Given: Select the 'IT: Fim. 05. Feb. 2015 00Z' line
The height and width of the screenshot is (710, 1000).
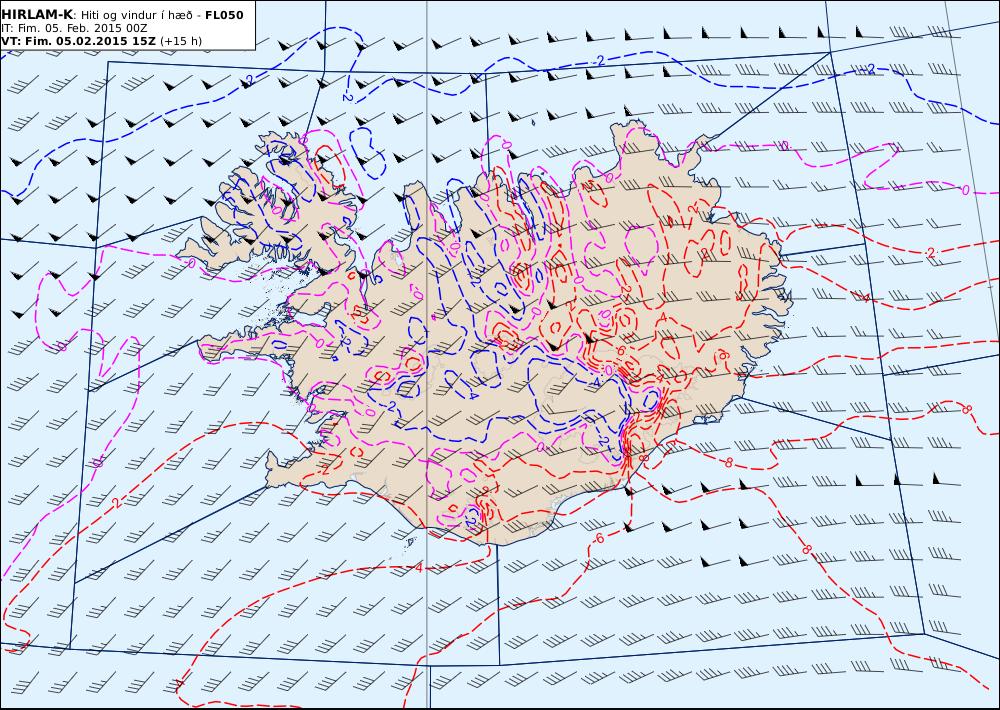Looking at the screenshot, I should [74, 28].
